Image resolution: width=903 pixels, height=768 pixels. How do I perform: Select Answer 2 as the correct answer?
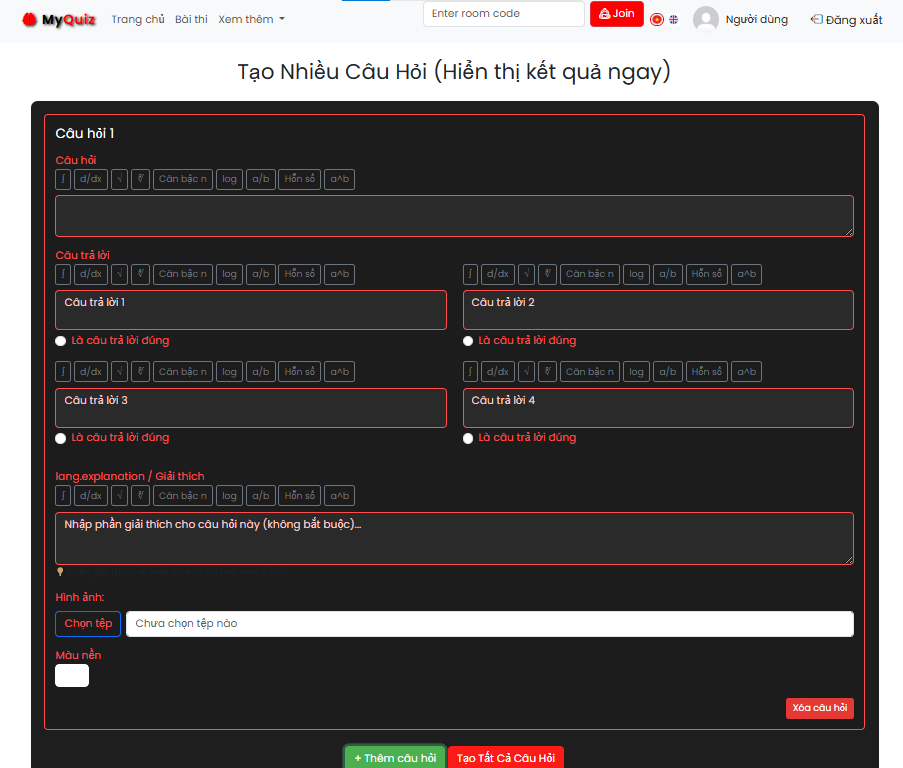click(468, 341)
